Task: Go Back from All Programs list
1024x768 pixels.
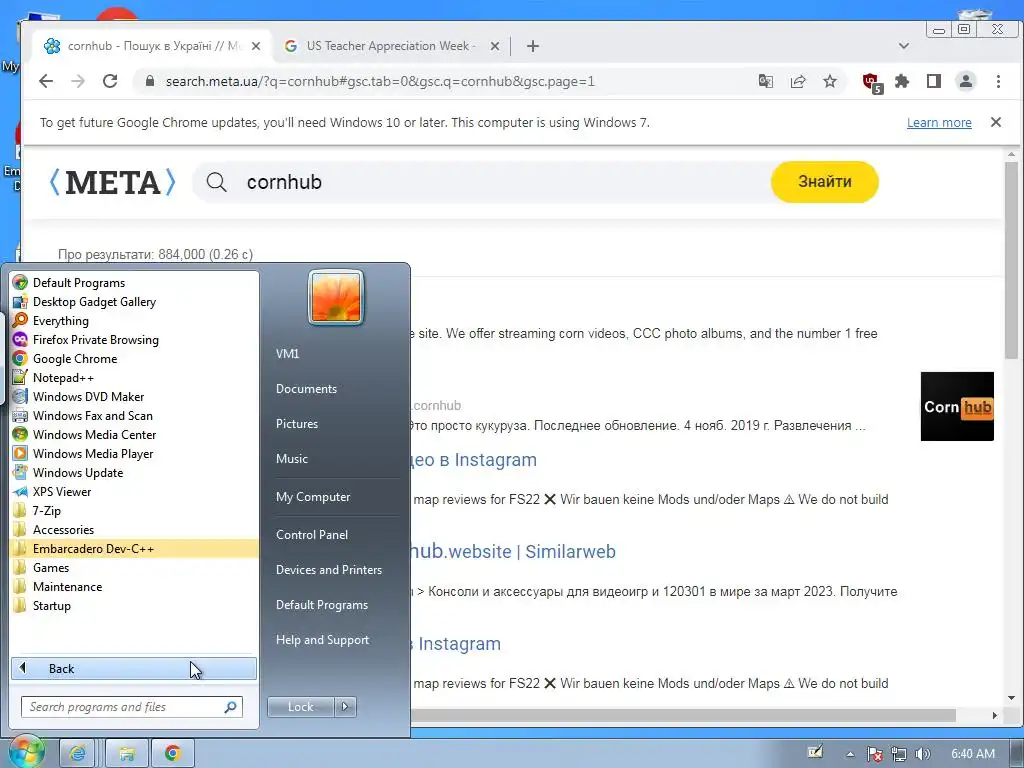Action: (134, 668)
